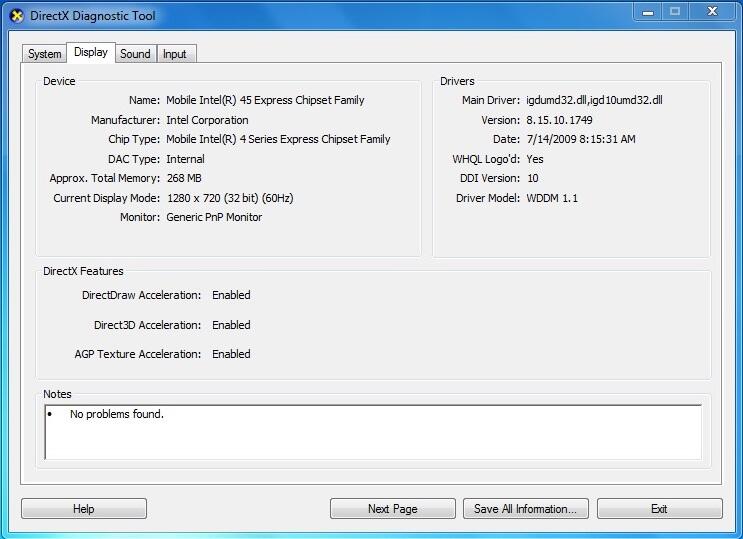Click driver version '8.15.10.1749'
743x539 pixels.
tap(559, 120)
